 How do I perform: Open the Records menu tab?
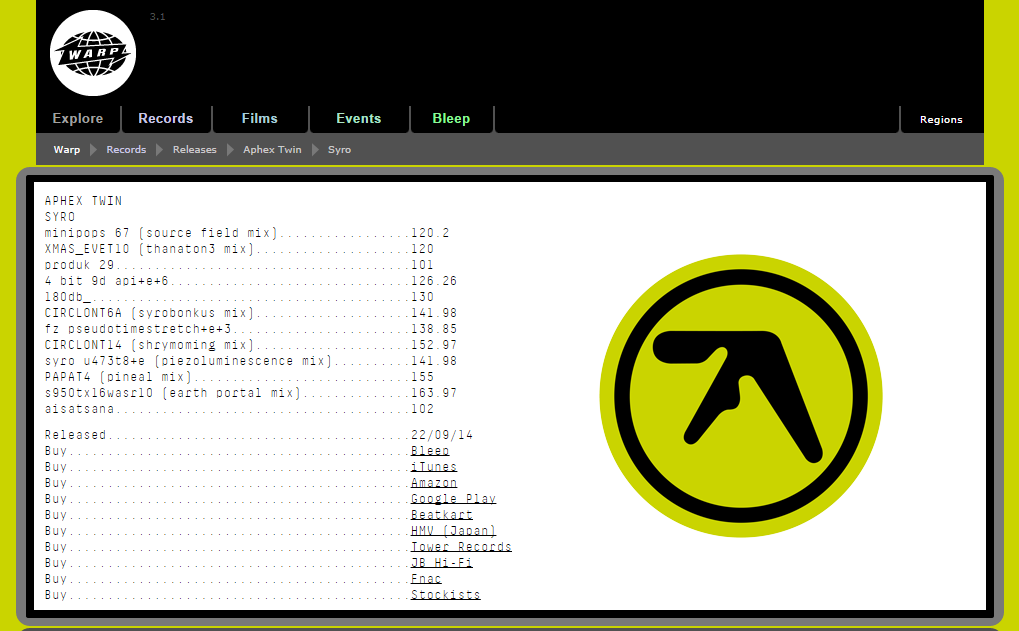[166, 118]
